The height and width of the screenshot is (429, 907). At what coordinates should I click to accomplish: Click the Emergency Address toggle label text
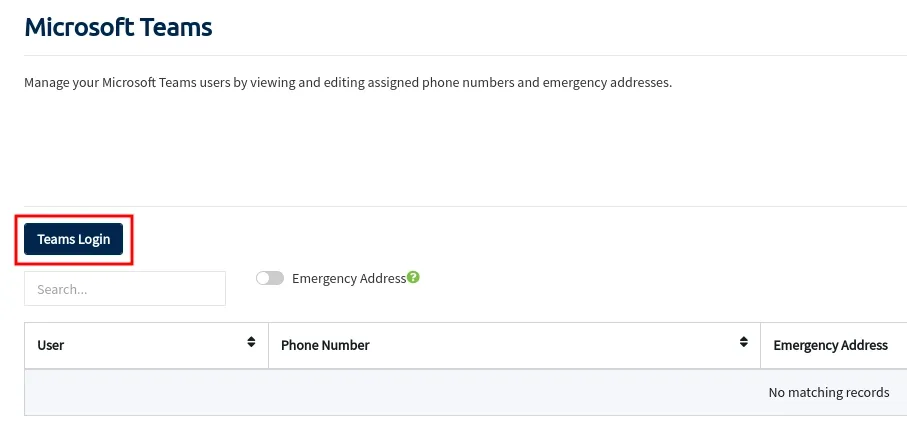[x=349, y=278]
